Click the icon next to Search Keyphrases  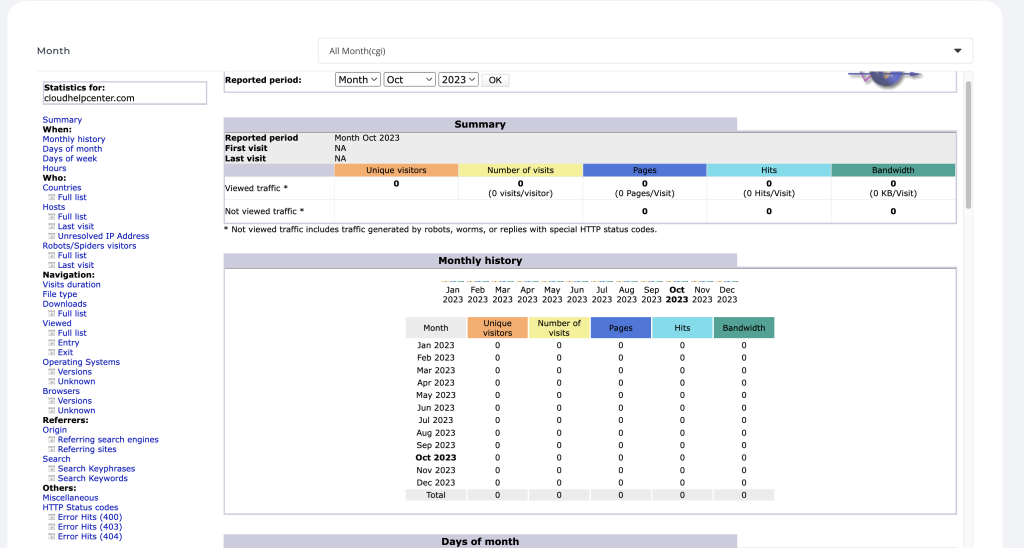coord(51,469)
